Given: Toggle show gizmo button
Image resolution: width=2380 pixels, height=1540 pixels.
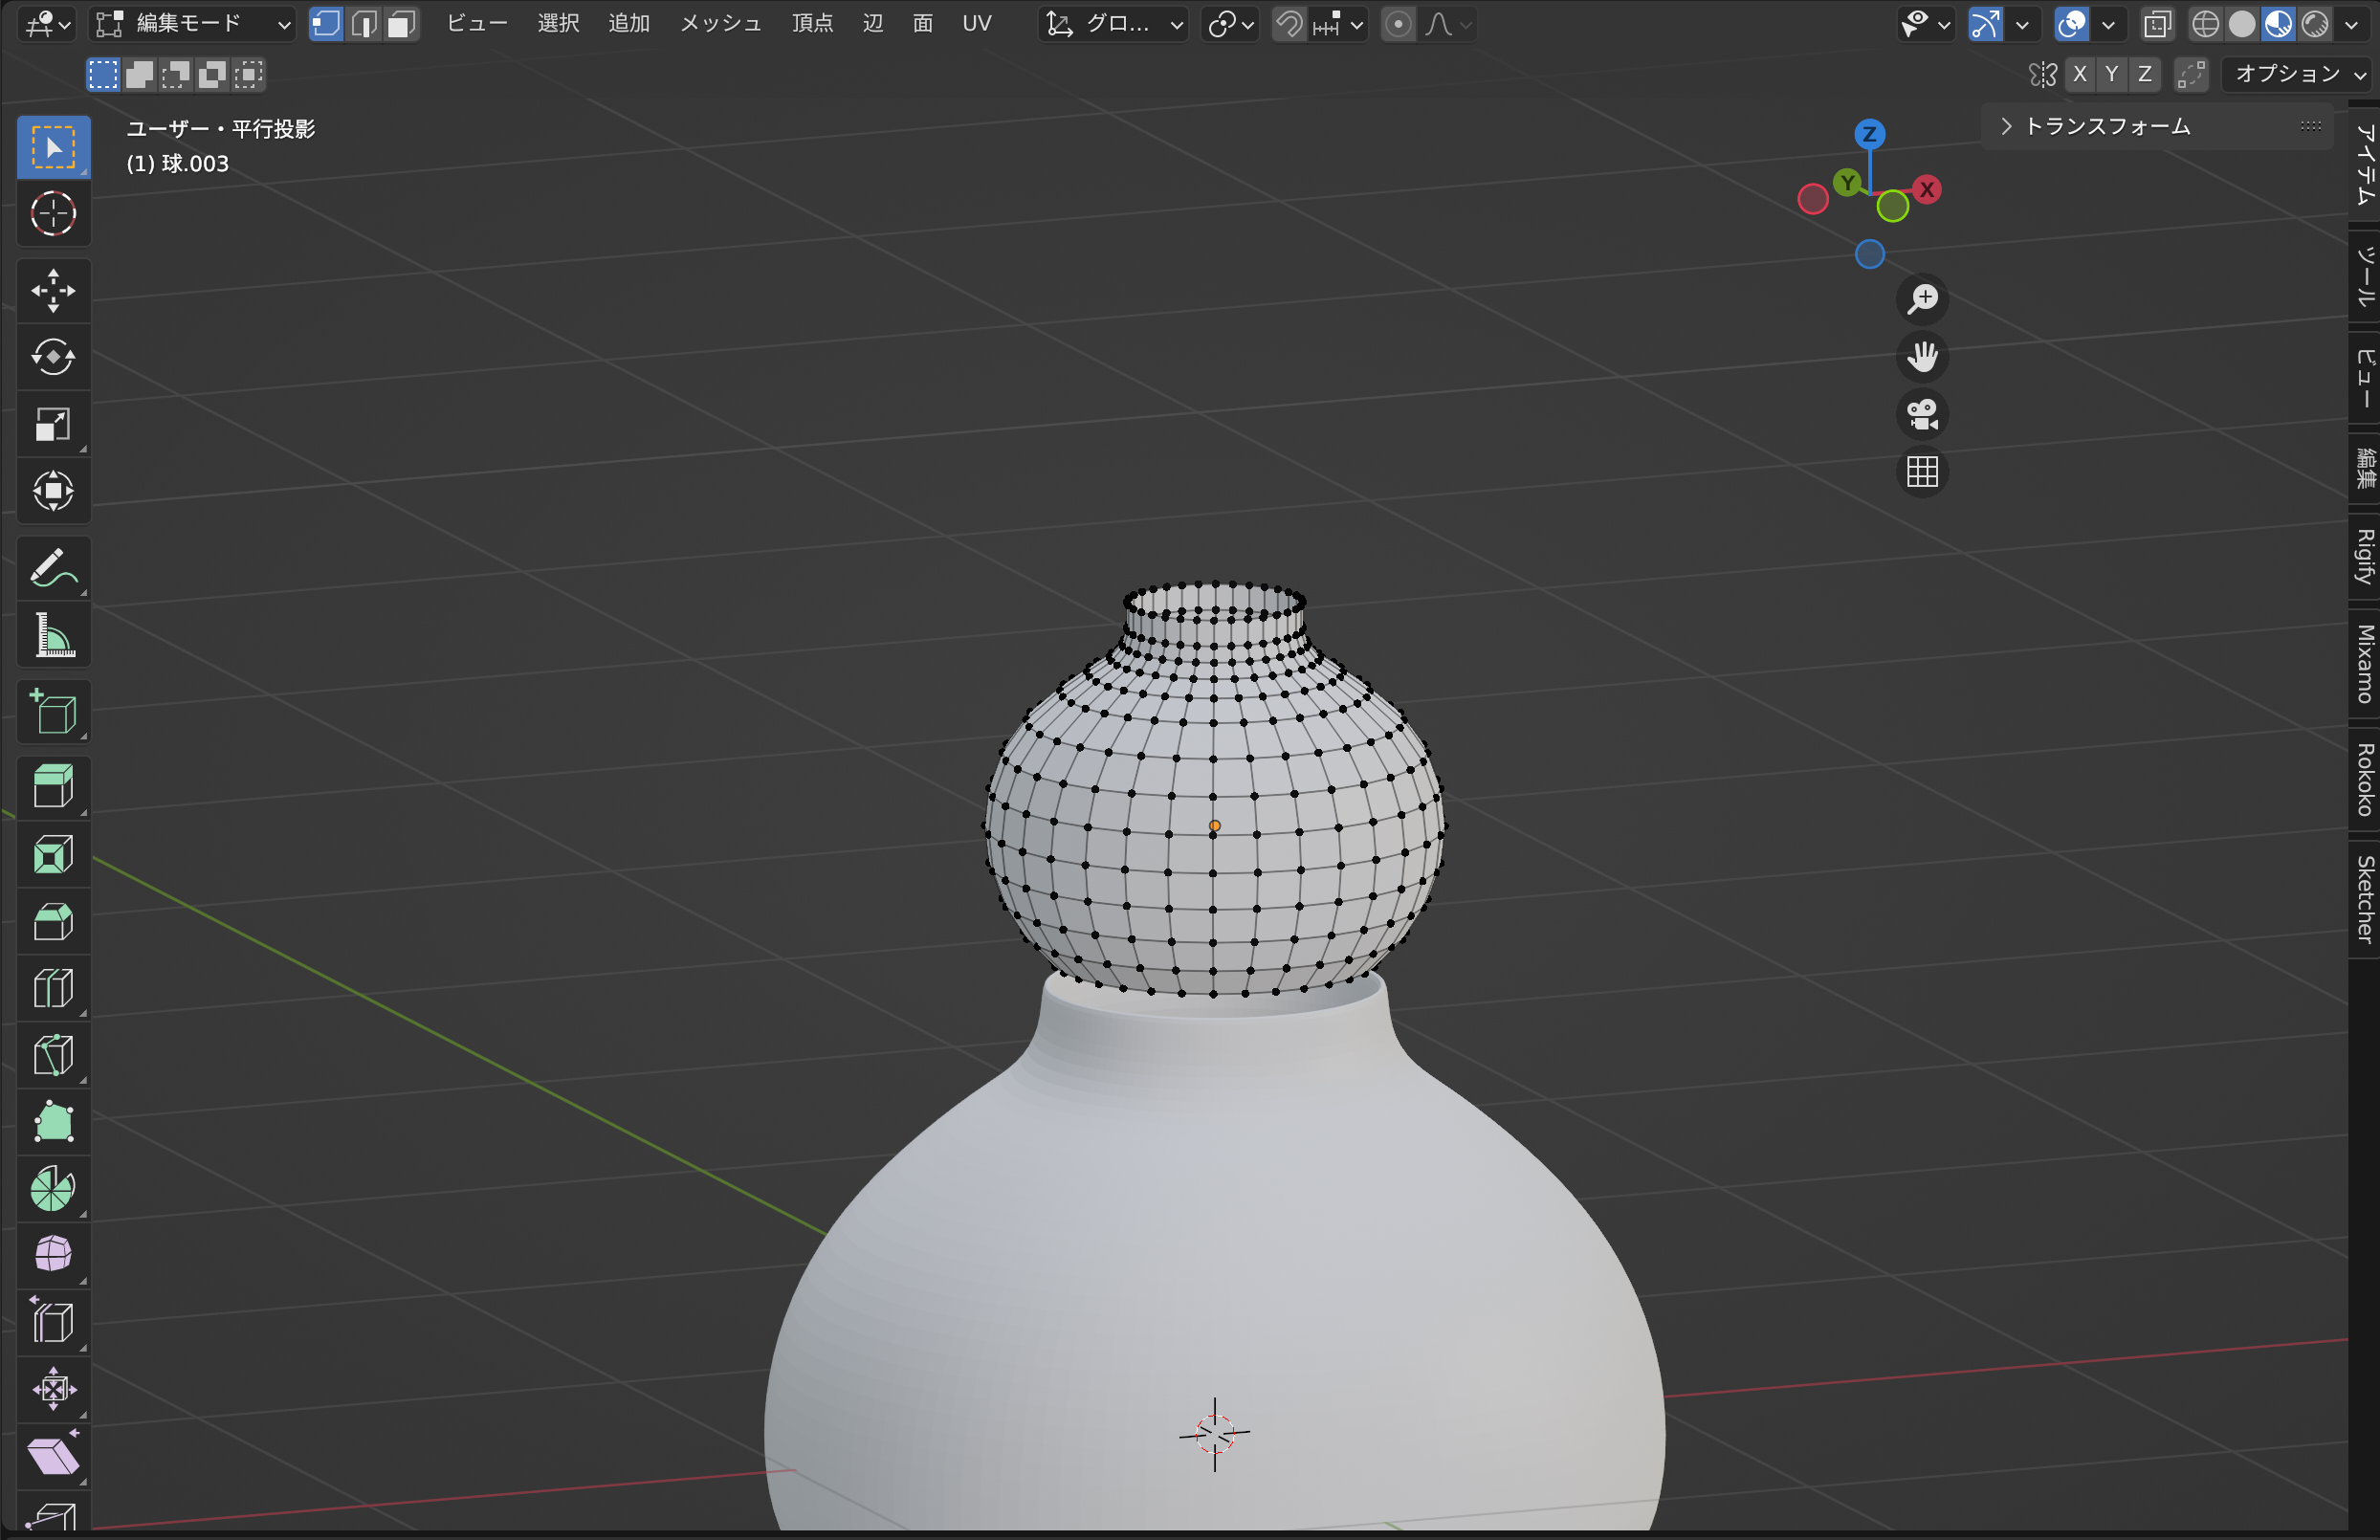Looking at the screenshot, I should pos(1986,24).
